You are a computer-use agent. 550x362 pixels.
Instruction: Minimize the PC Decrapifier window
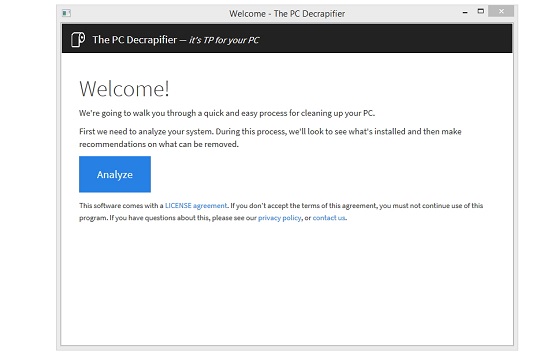pos(465,12)
